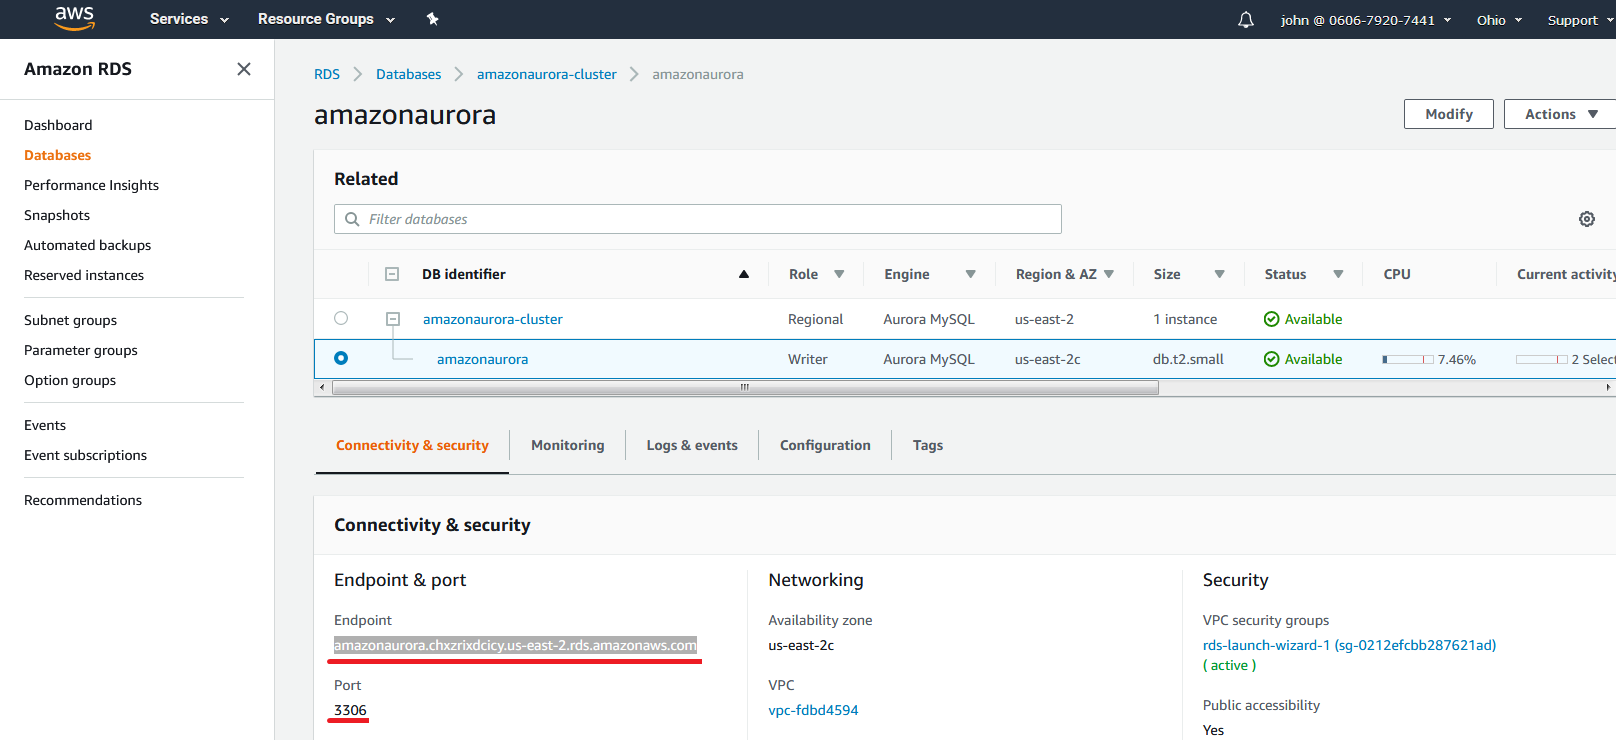Screen dimensions: 1616x740
Task: Open Snapshots in the sidebar
Action: point(57,215)
